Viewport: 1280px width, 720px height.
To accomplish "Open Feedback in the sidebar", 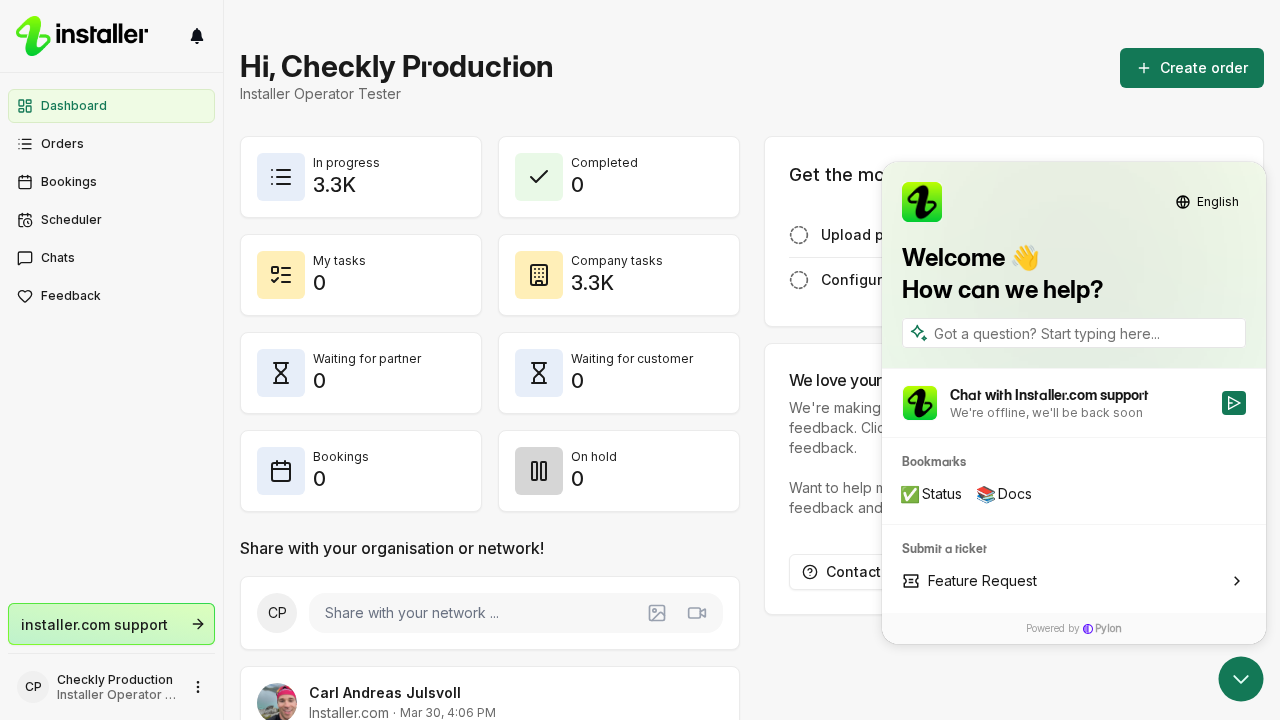I will [111, 296].
